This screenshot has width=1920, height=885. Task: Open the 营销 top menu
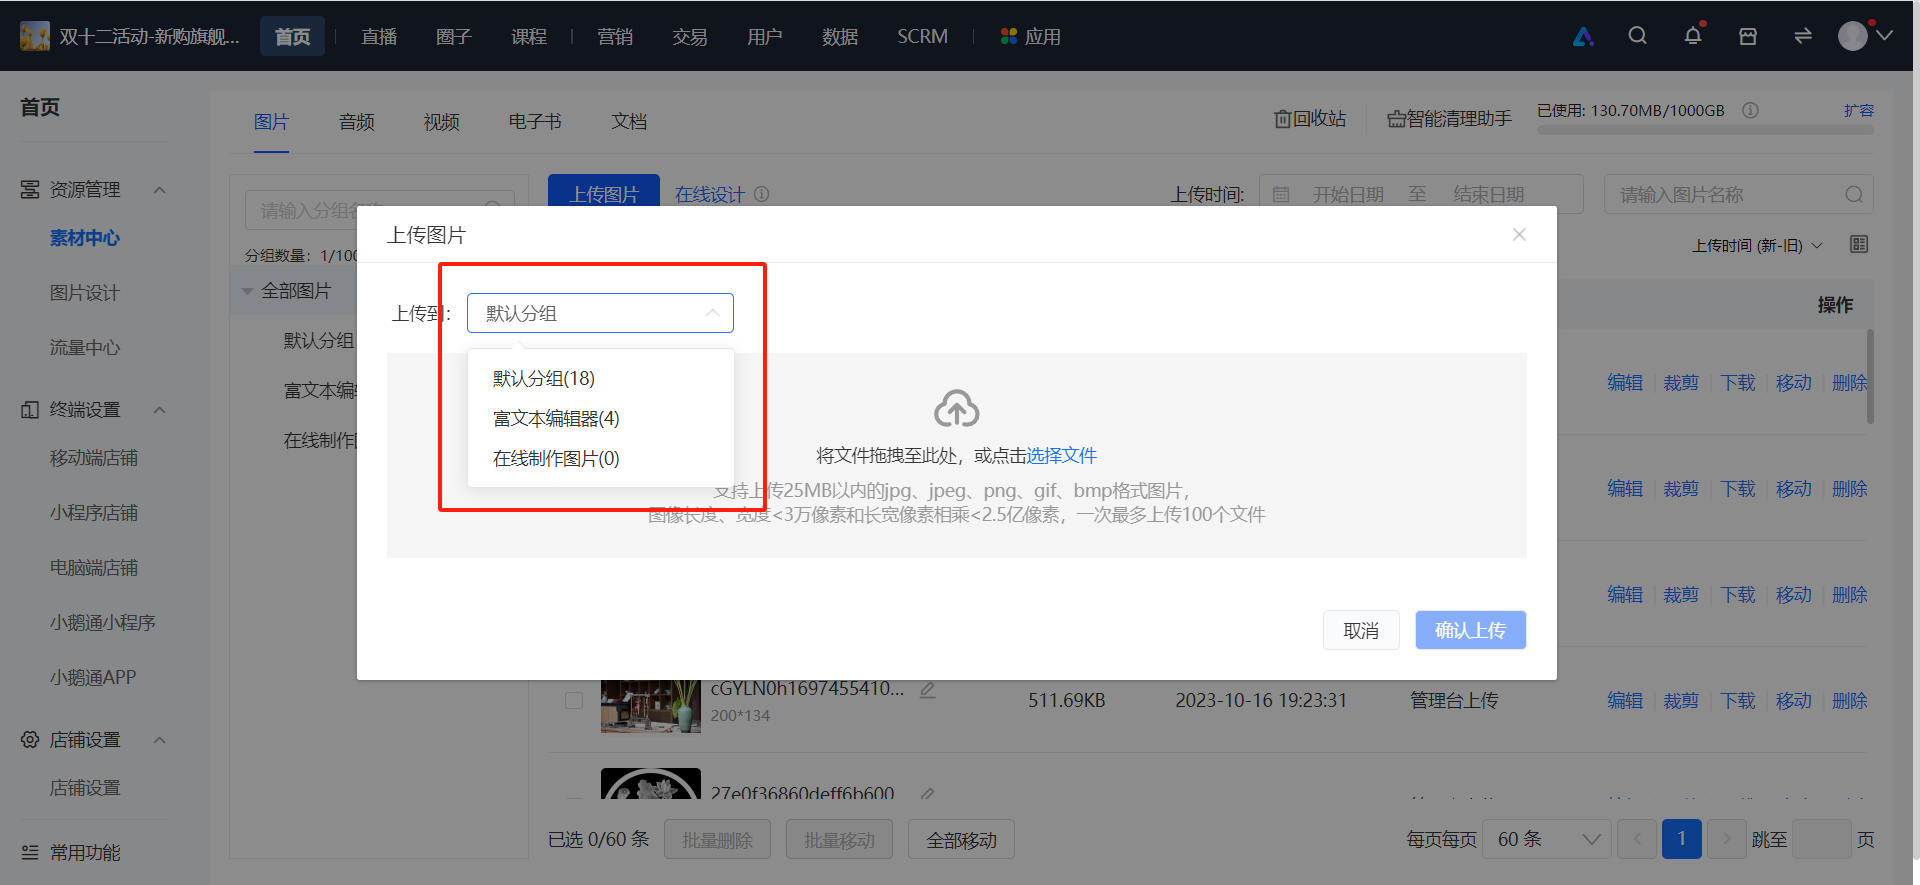pyautogui.click(x=615, y=37)
